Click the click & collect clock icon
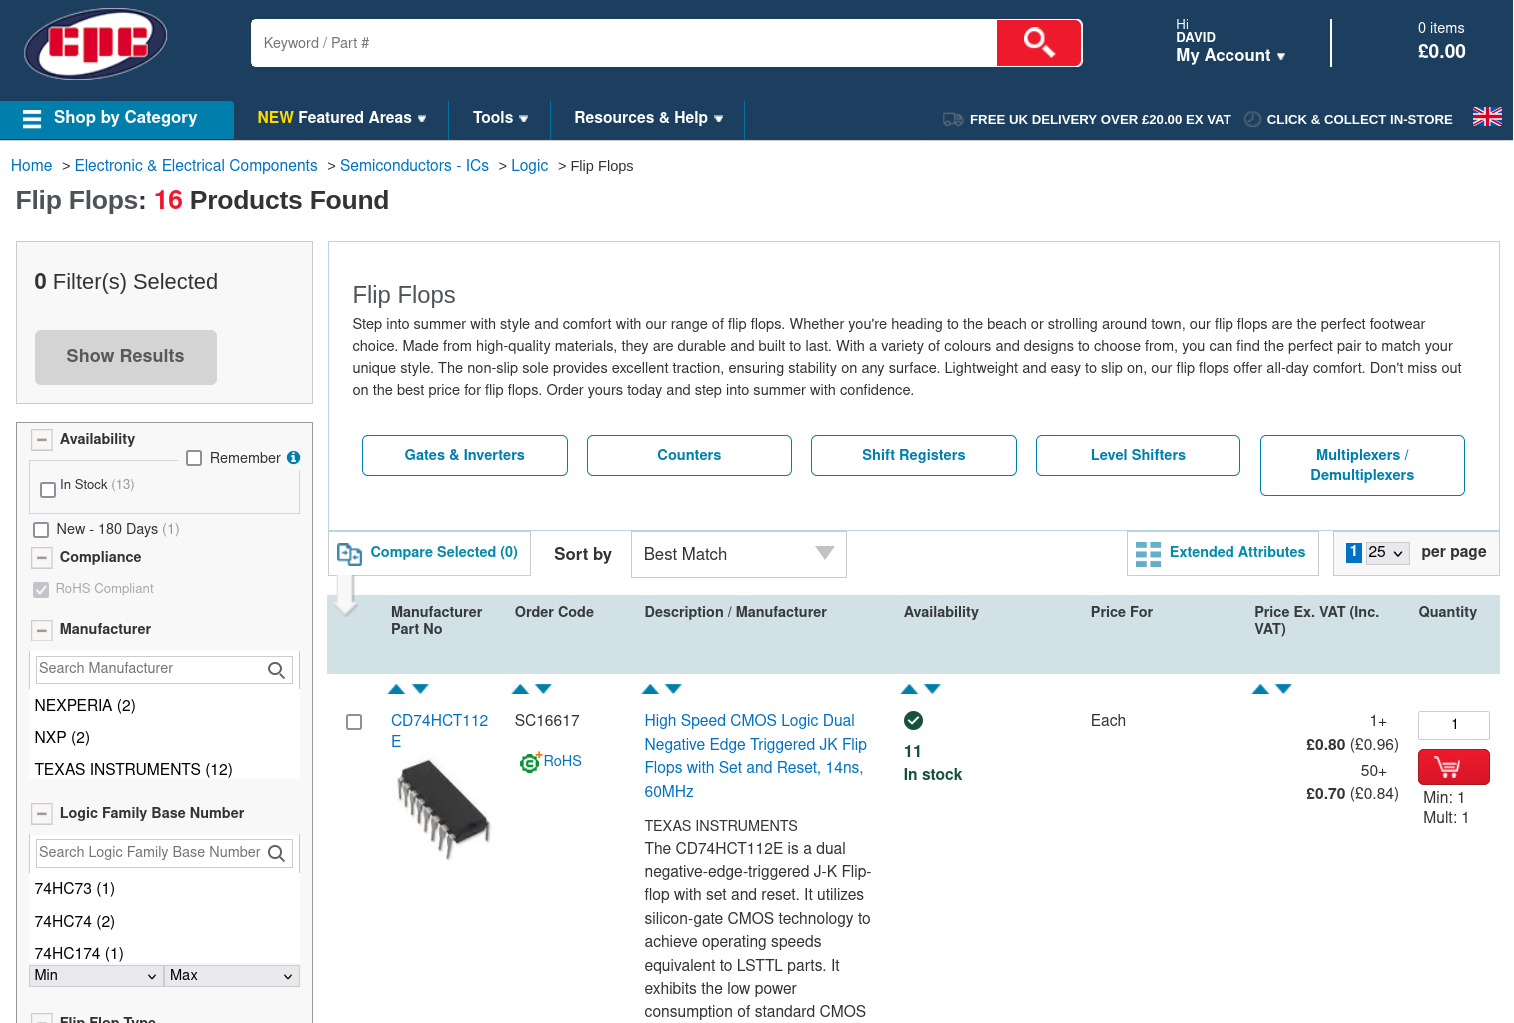This screenshot has height=1023, width=1514. [x=1252, y=119]
